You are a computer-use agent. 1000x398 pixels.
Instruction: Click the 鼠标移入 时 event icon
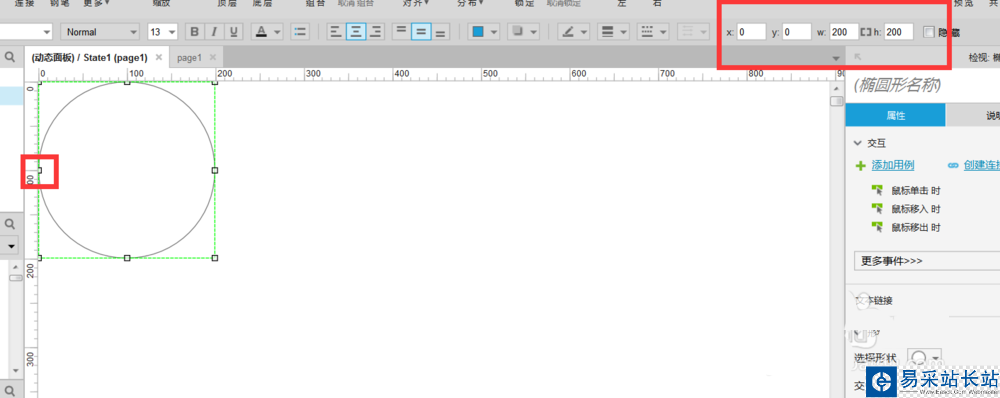pos(878,209)
